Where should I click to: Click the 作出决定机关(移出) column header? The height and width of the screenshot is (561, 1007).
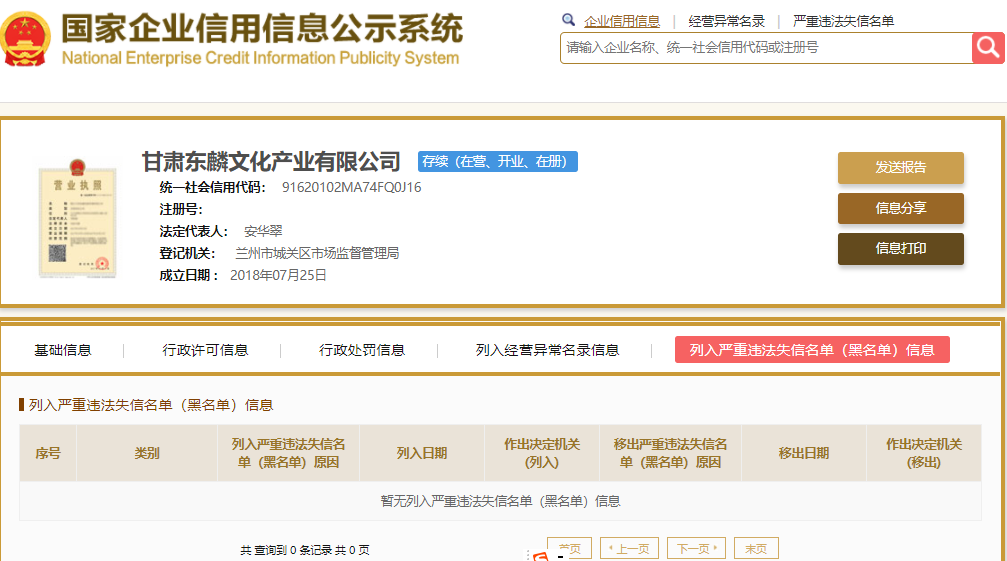pyautogui.click(x=924, y=453)
